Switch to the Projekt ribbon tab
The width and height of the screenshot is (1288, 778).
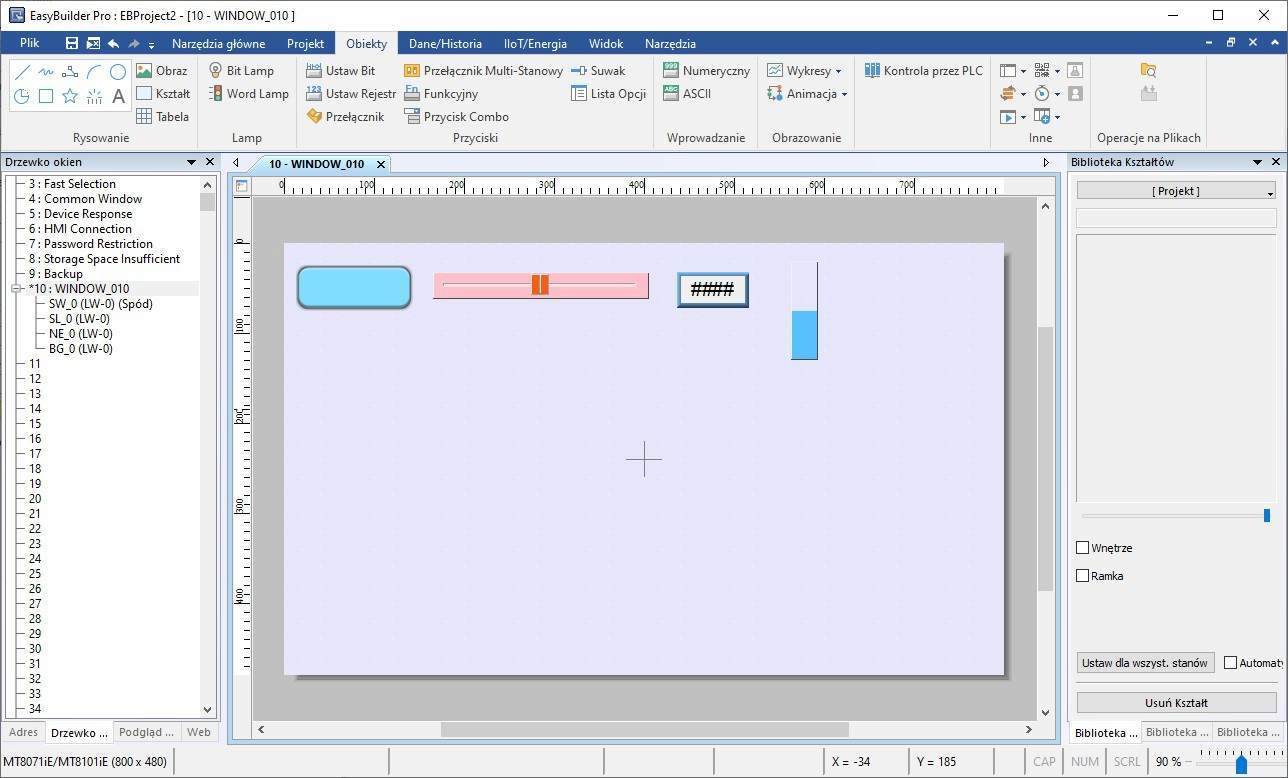(x=305, y=44)
